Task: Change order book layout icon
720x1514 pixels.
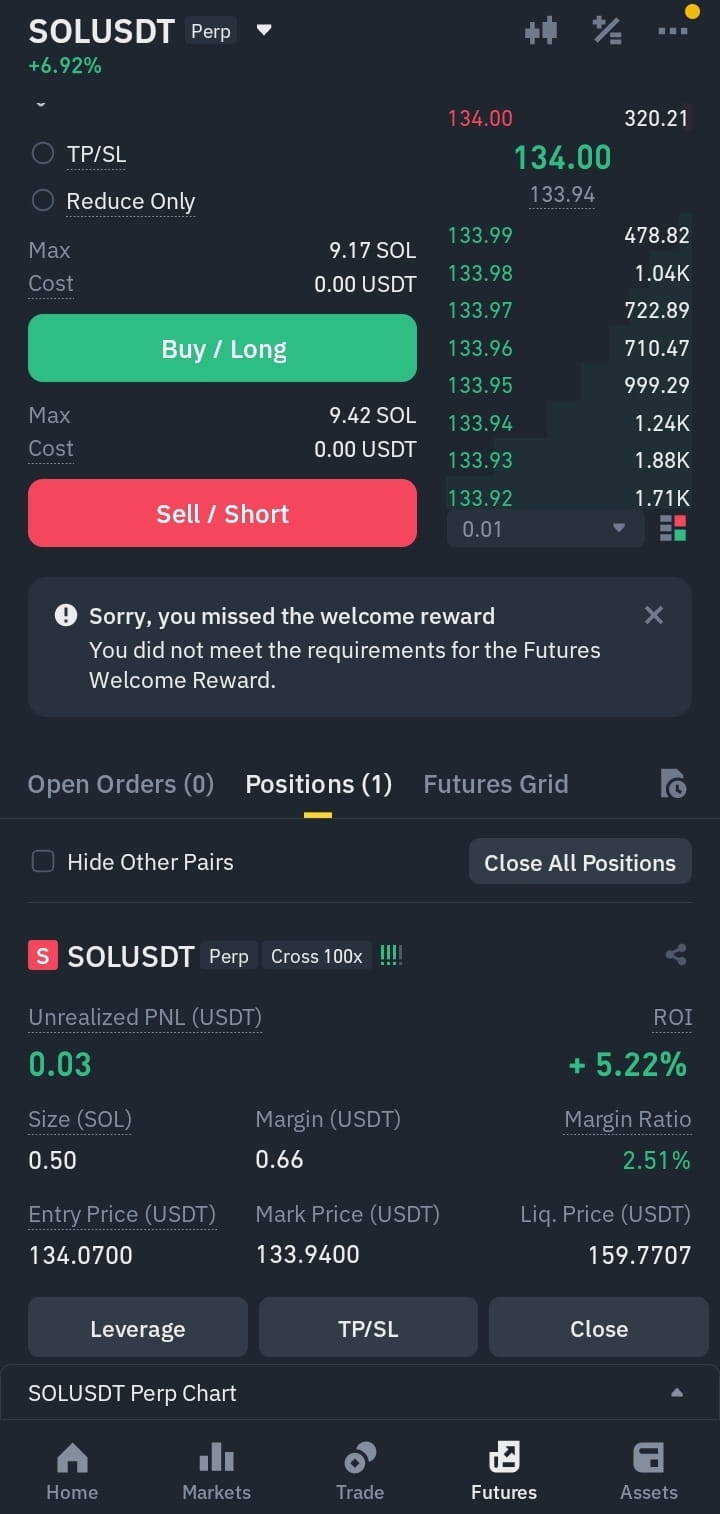Action: tap(673, 528)
